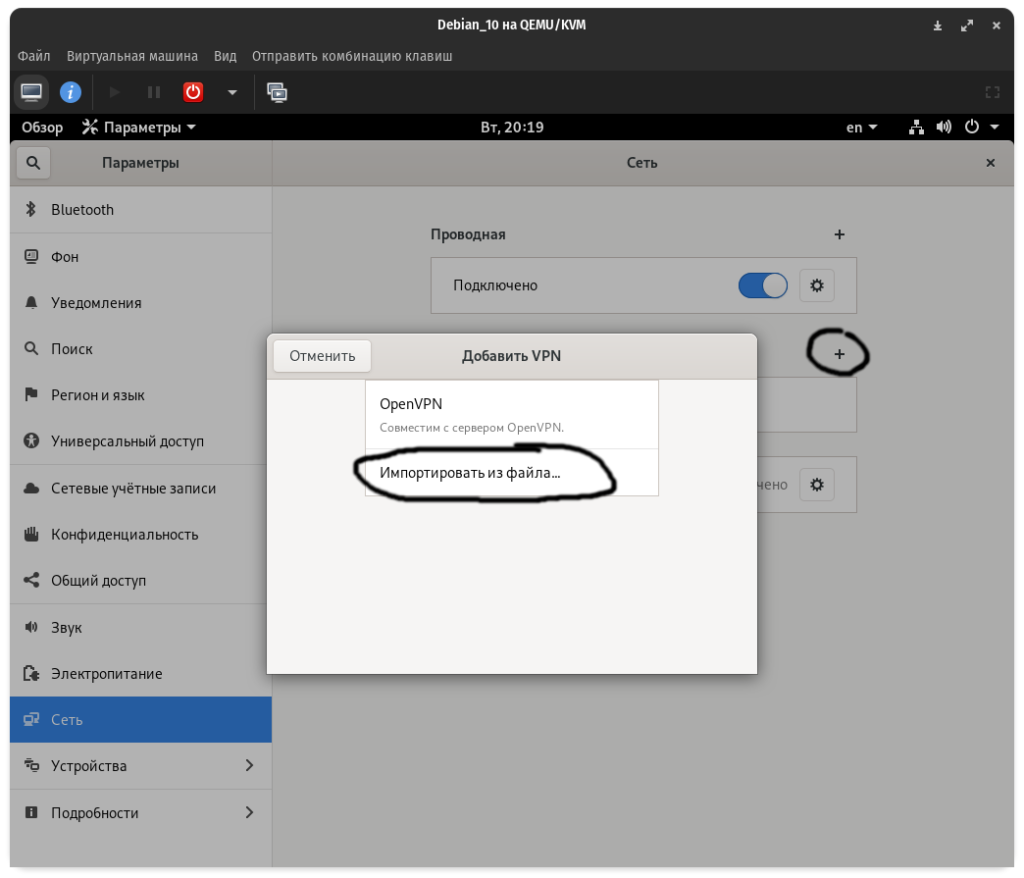Image resolution: width=1024 pixels, height=878 pixels.
Task: Open the Звук settings panel
Action: pyautogui.click(x=141, y=628)
